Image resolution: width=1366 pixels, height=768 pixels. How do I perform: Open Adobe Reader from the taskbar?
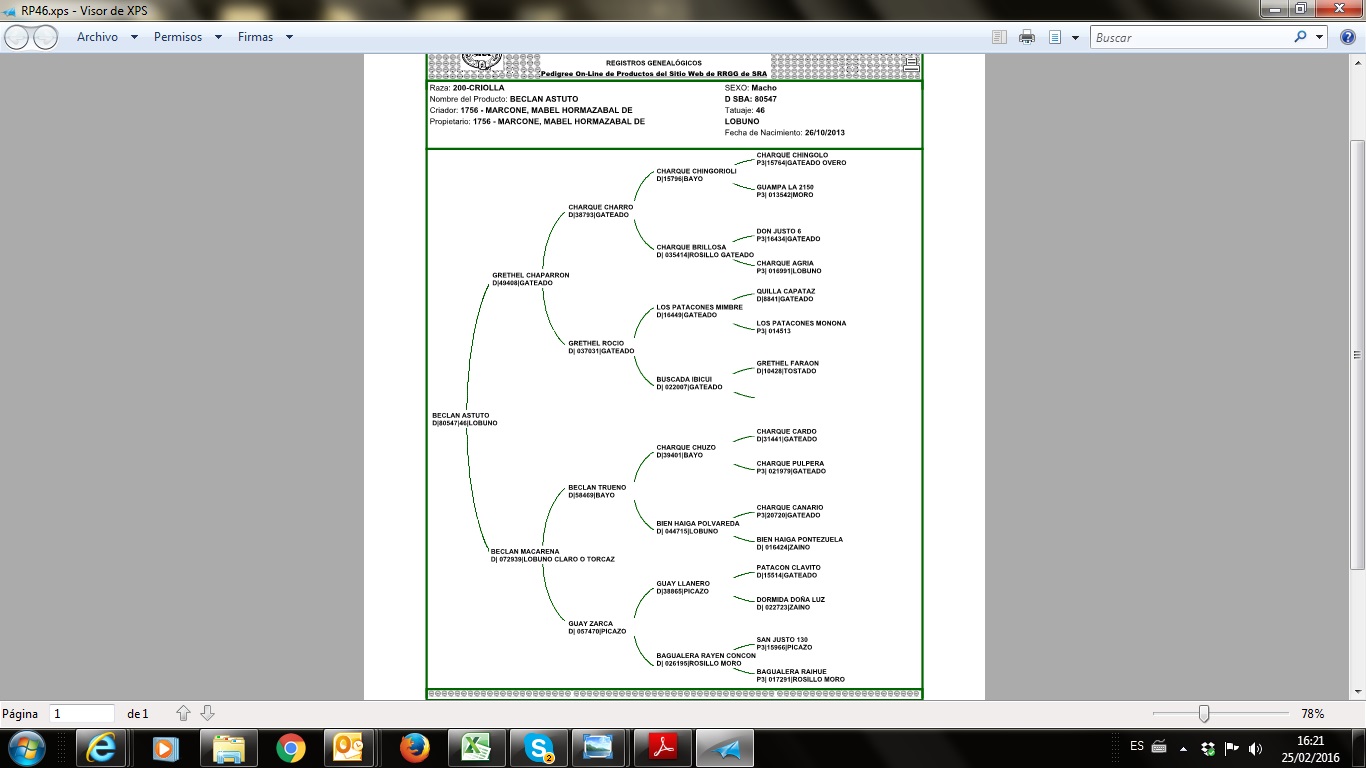pos(664,747)
